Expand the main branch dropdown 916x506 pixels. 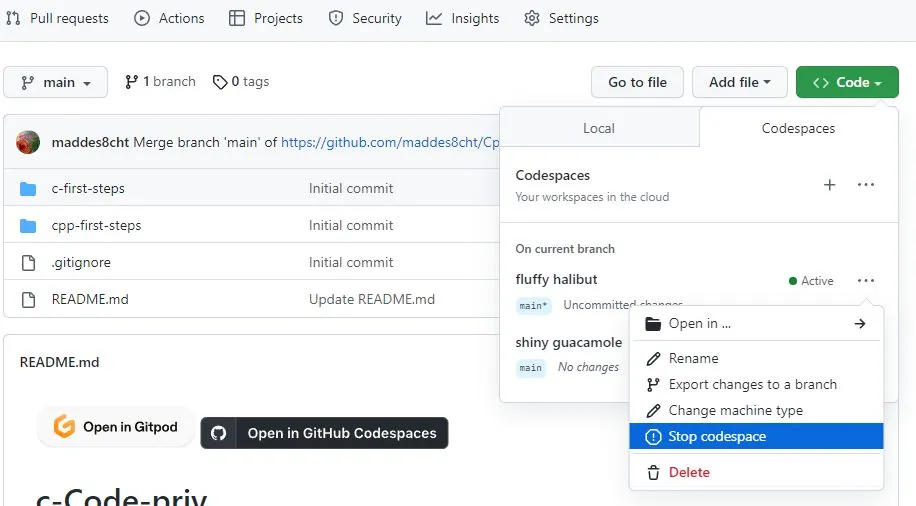point(56,82)
